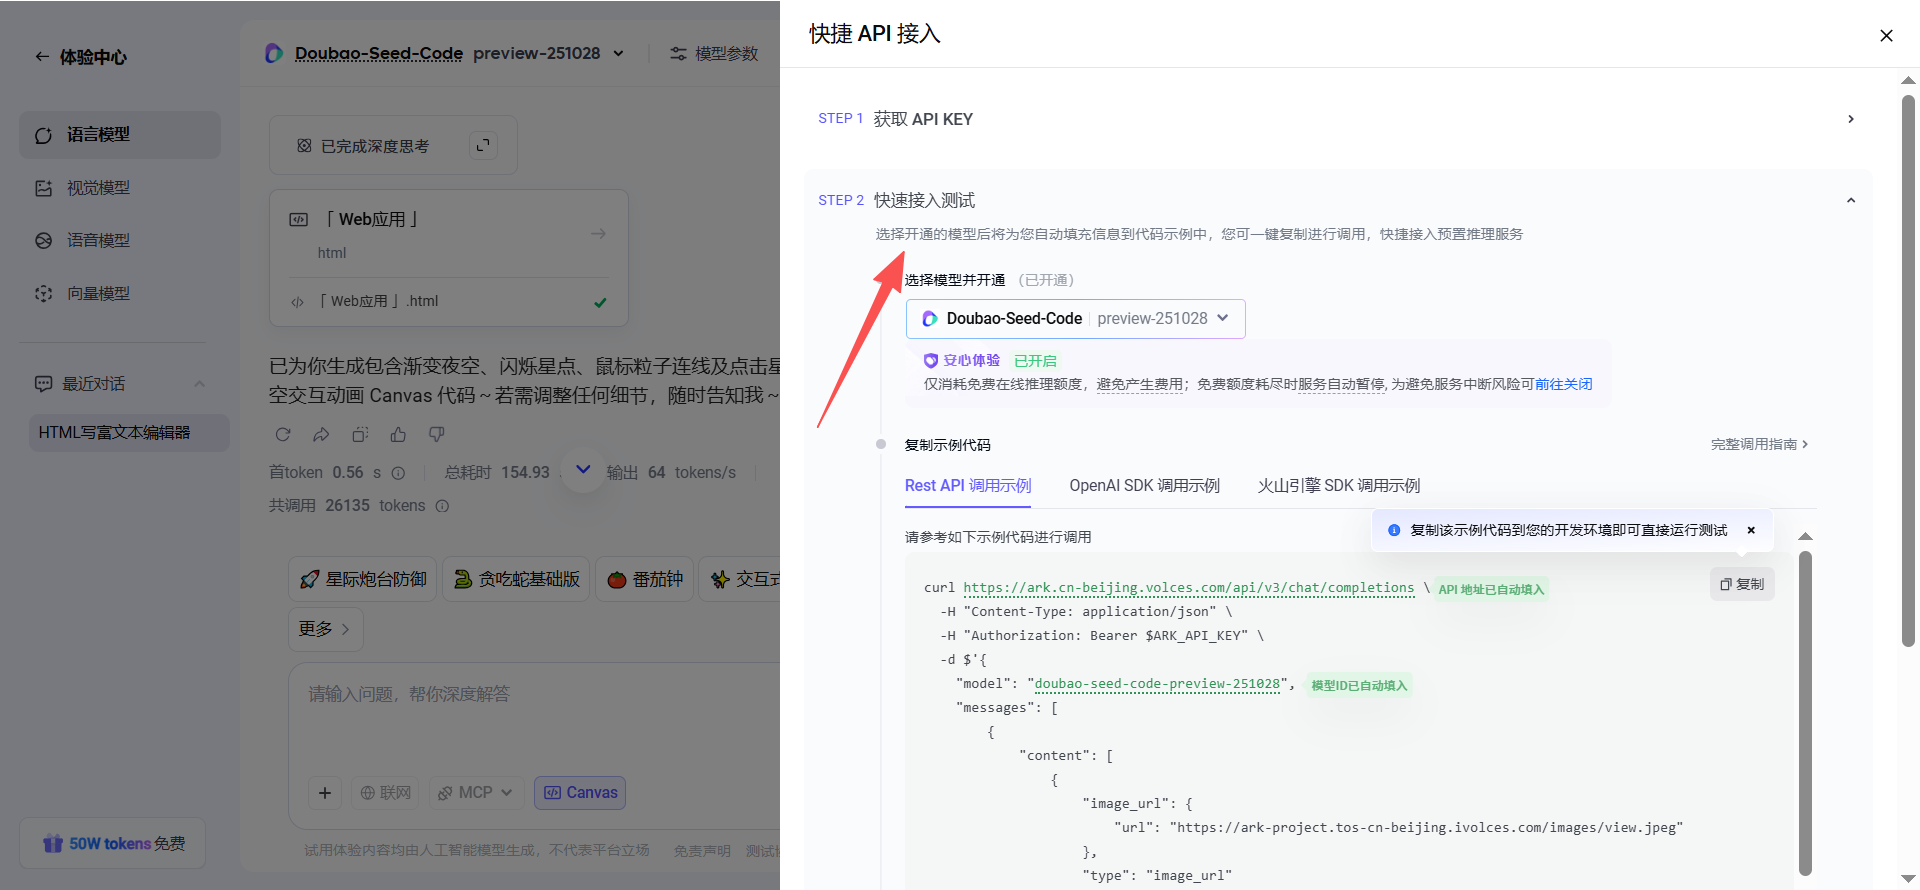The image size is (1920, 890).
Task: Open the MCP dropdown
Action: tap(476, 793)
